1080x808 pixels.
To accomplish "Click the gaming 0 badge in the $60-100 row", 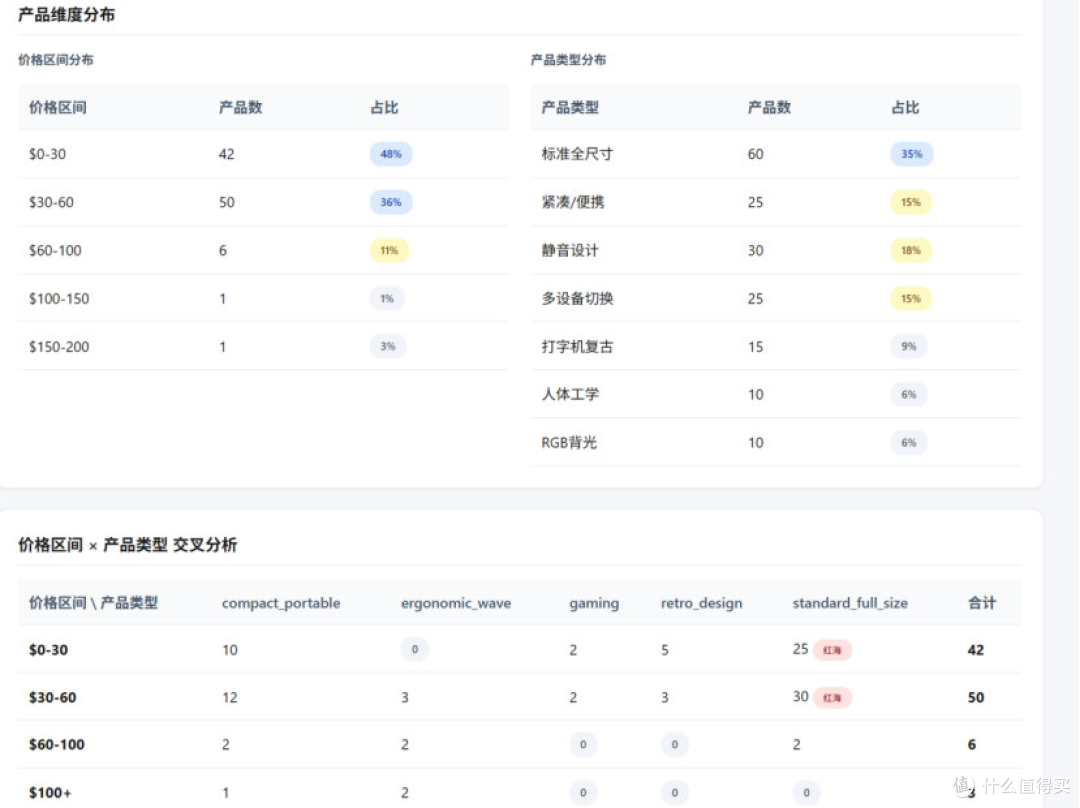I will (583, 745).
